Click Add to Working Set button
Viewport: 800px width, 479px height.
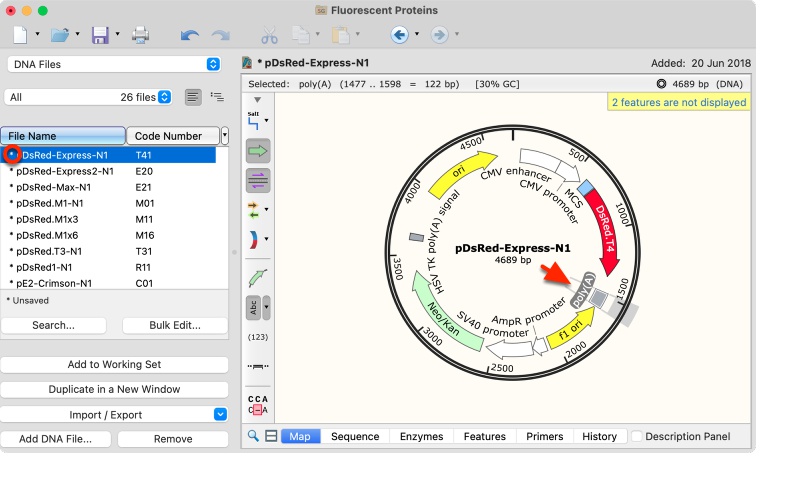(114, 364)
